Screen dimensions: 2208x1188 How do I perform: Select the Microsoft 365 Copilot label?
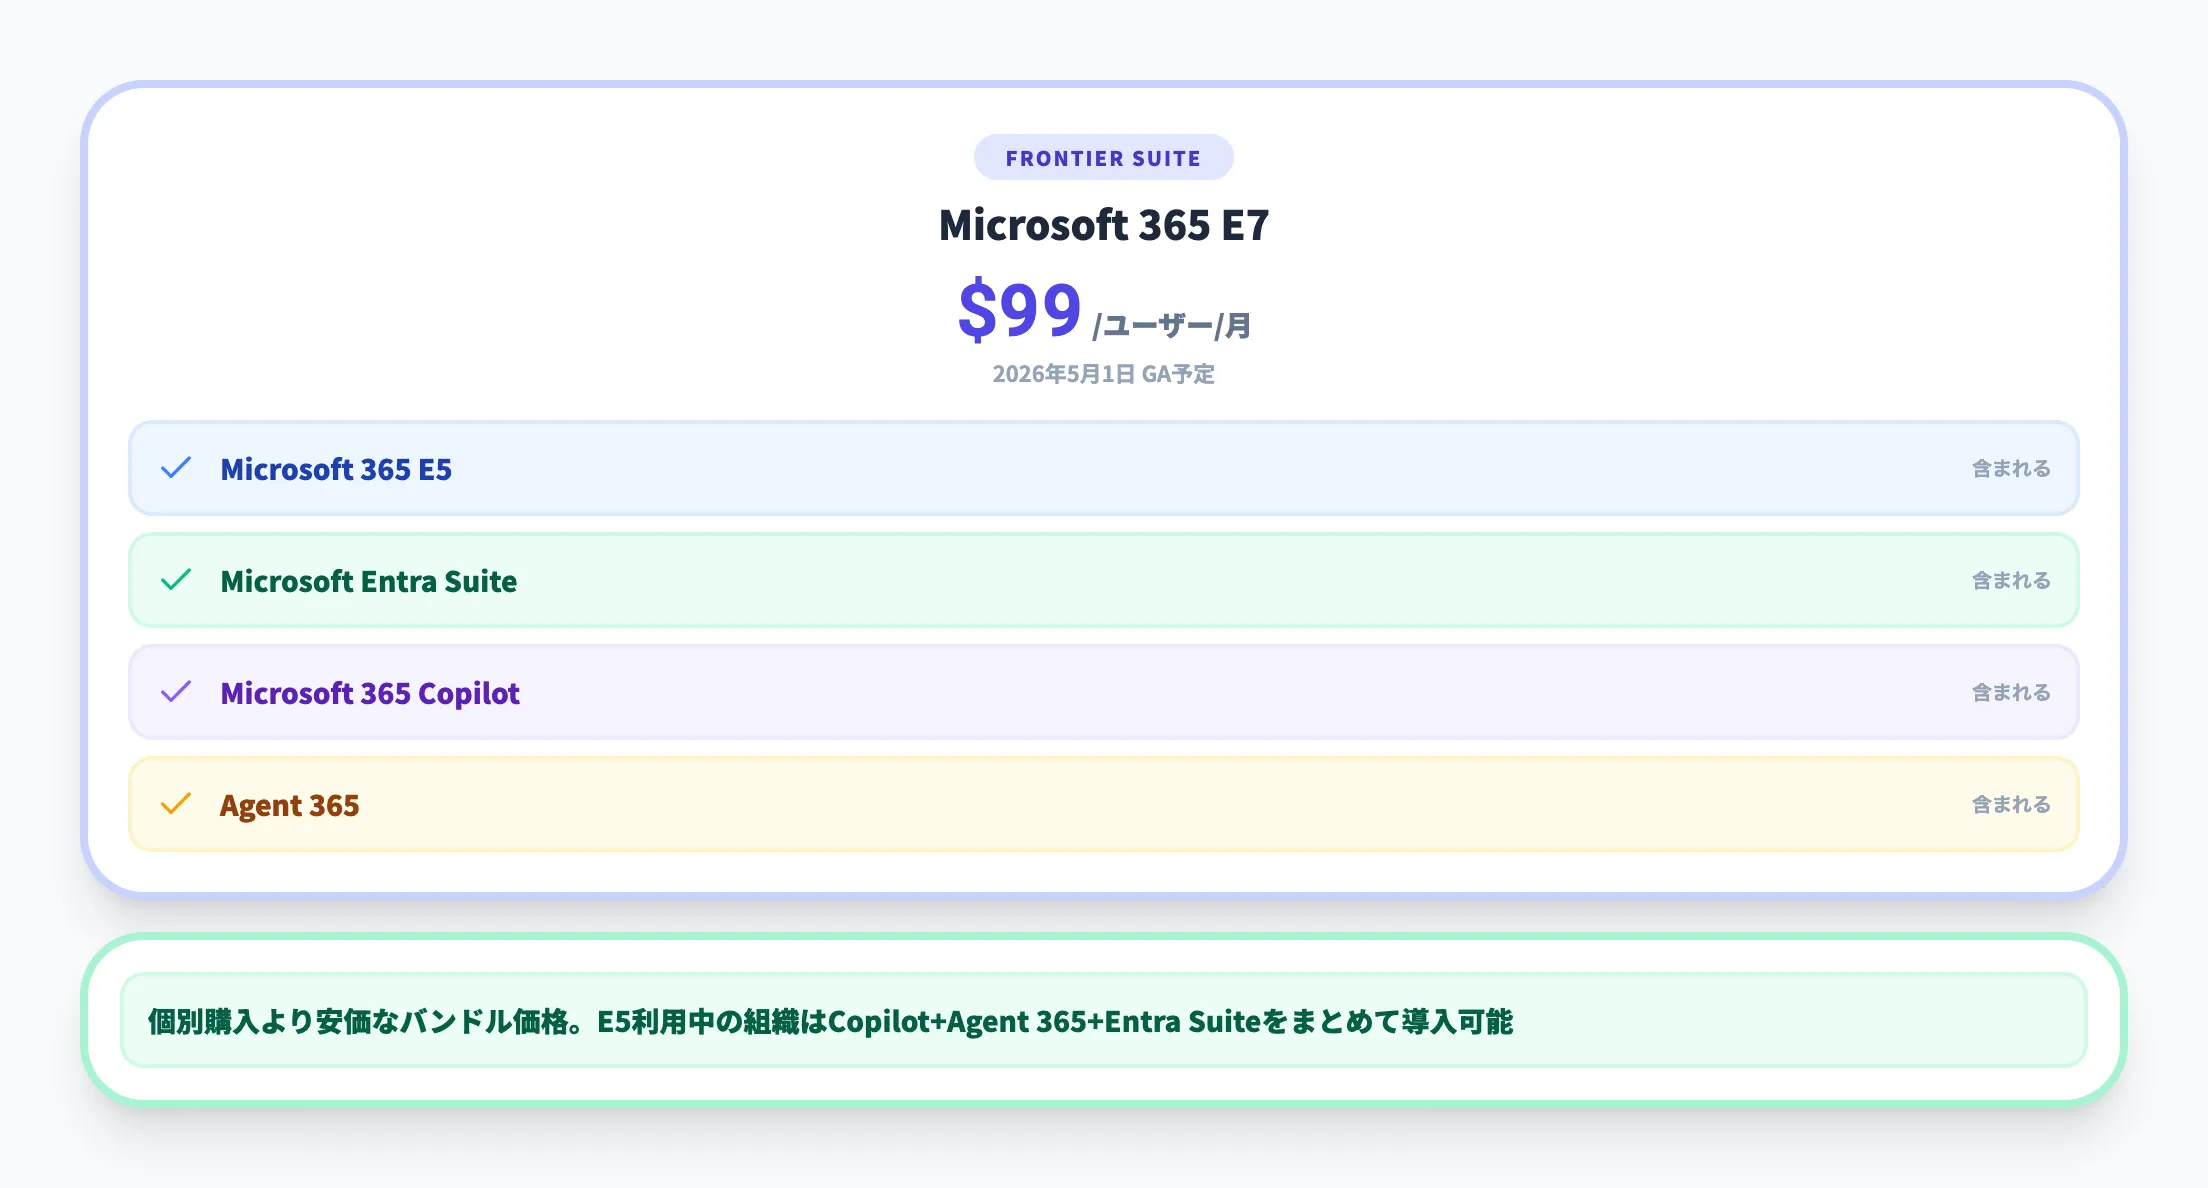pos(370,693)
